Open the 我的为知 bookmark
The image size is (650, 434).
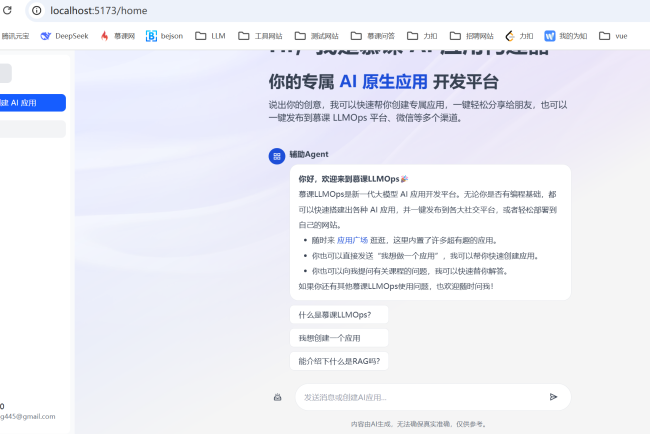click(x=566, y=36)
